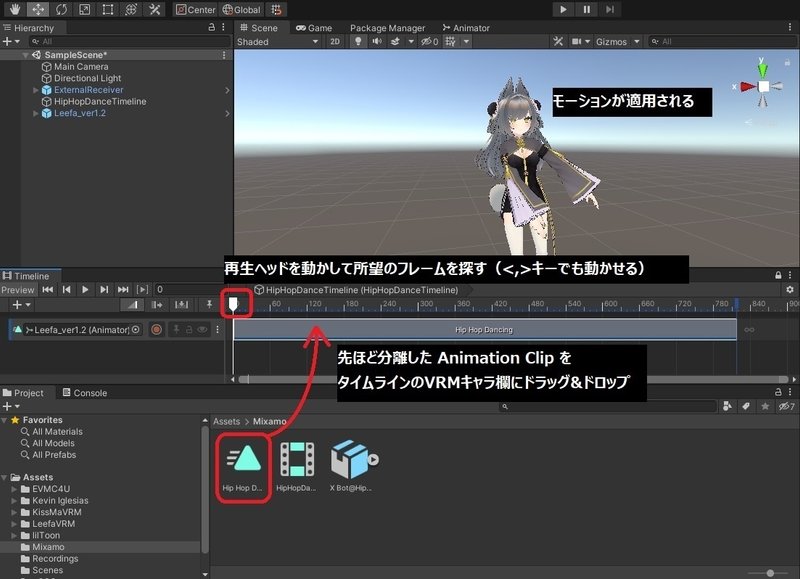800x579 pixels.
Task: Toggle timeline replace edit mode
Action: (181, 305)
